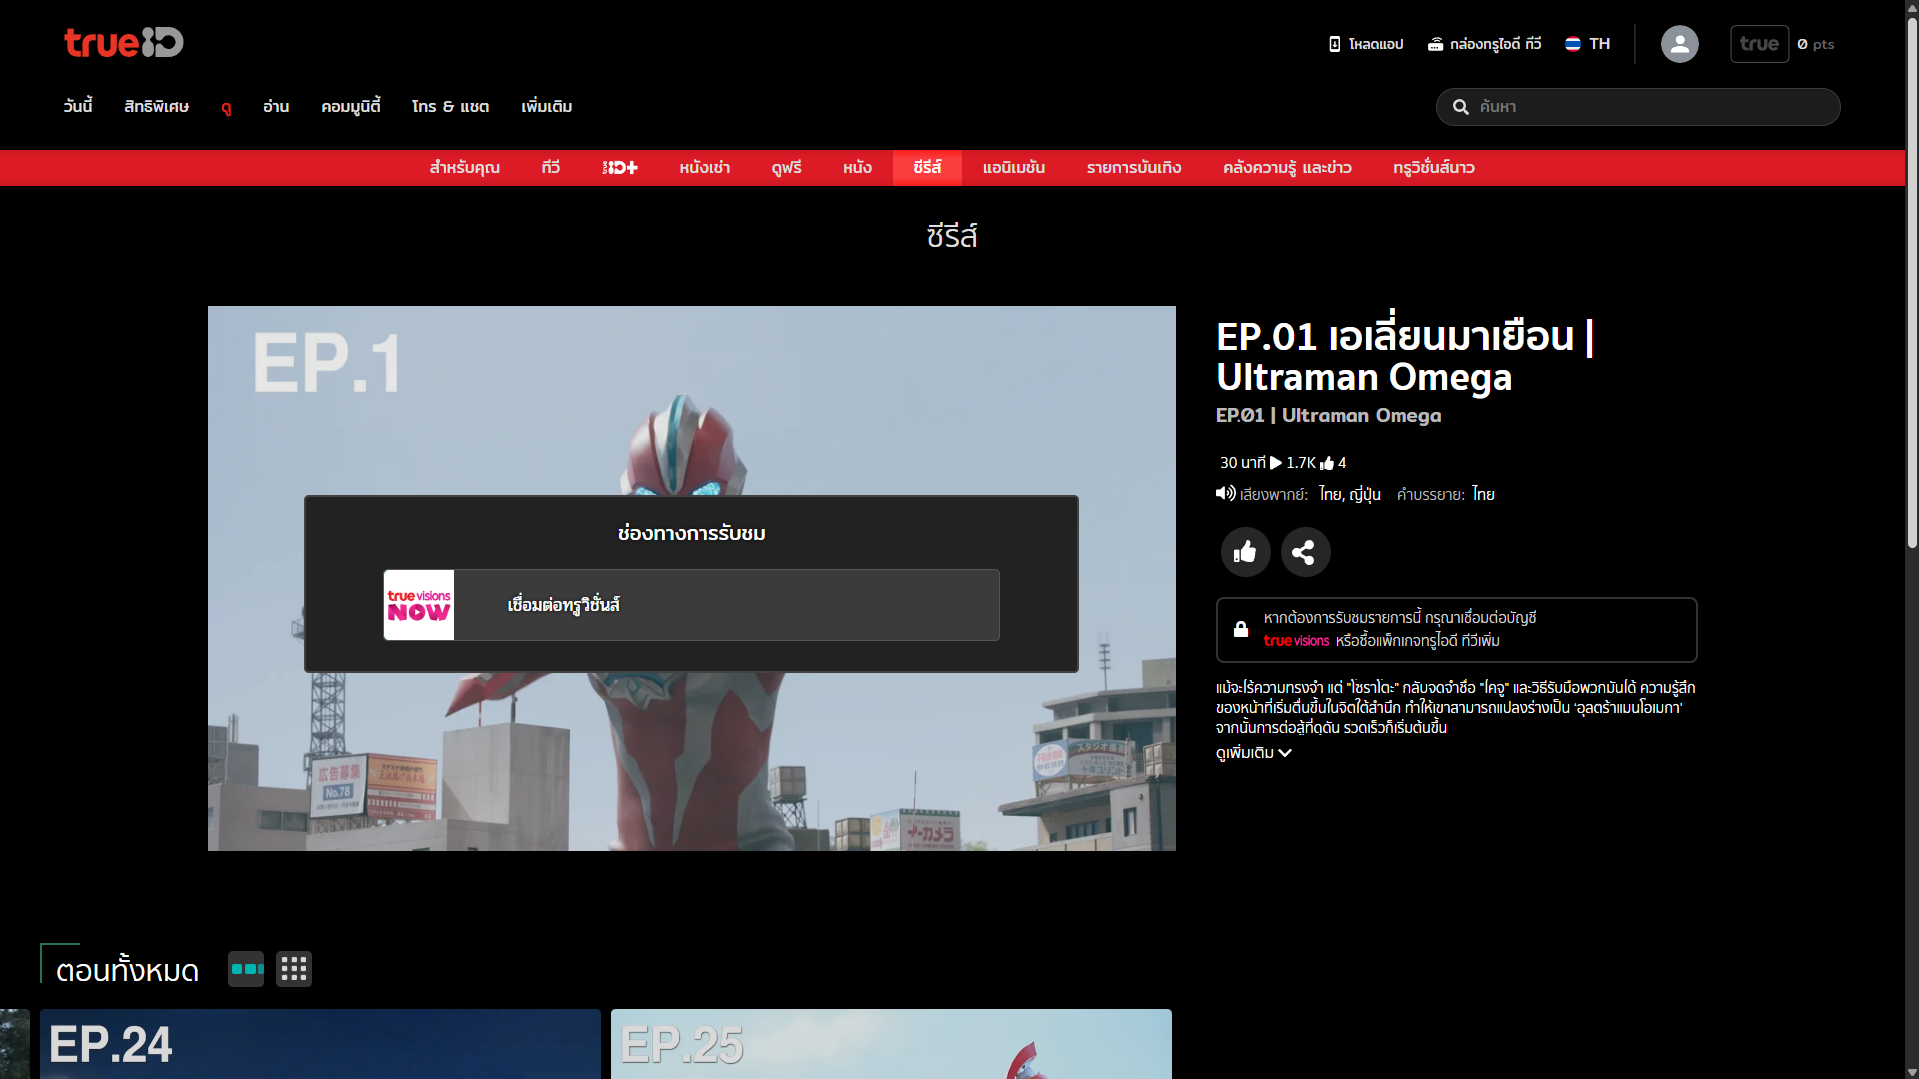Click the audio speaker icon beside เสียงพากย์
The height and width of the screenshot is (1079, 1919).
(x=1225, y=493)
